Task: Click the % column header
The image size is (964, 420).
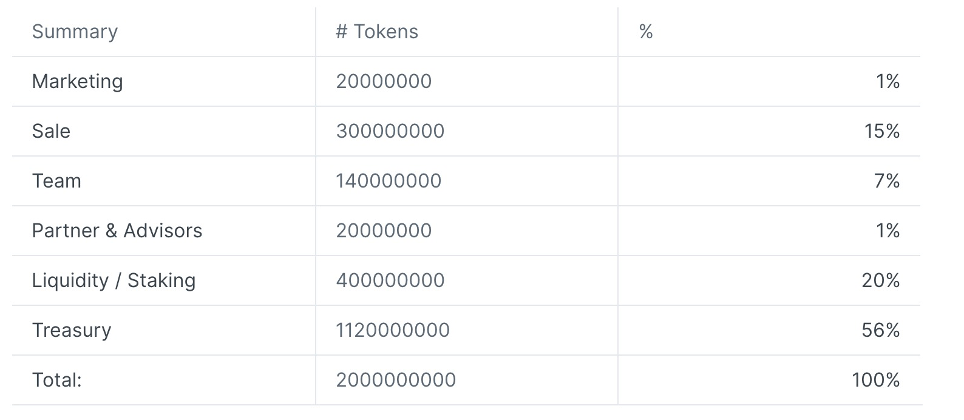Action: click(x=646, y=31)
